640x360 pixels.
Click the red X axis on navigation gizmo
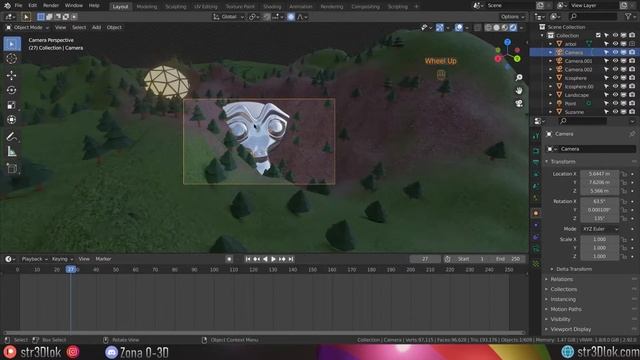click(498, 59)
